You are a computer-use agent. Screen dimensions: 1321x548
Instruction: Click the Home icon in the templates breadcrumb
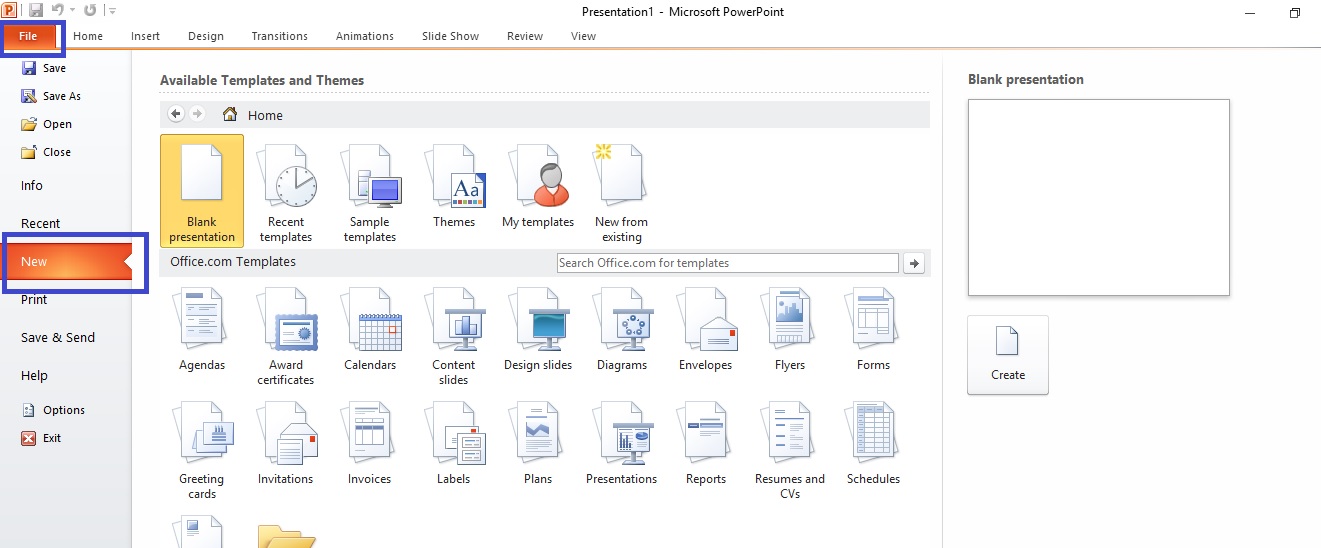(230, 115)
